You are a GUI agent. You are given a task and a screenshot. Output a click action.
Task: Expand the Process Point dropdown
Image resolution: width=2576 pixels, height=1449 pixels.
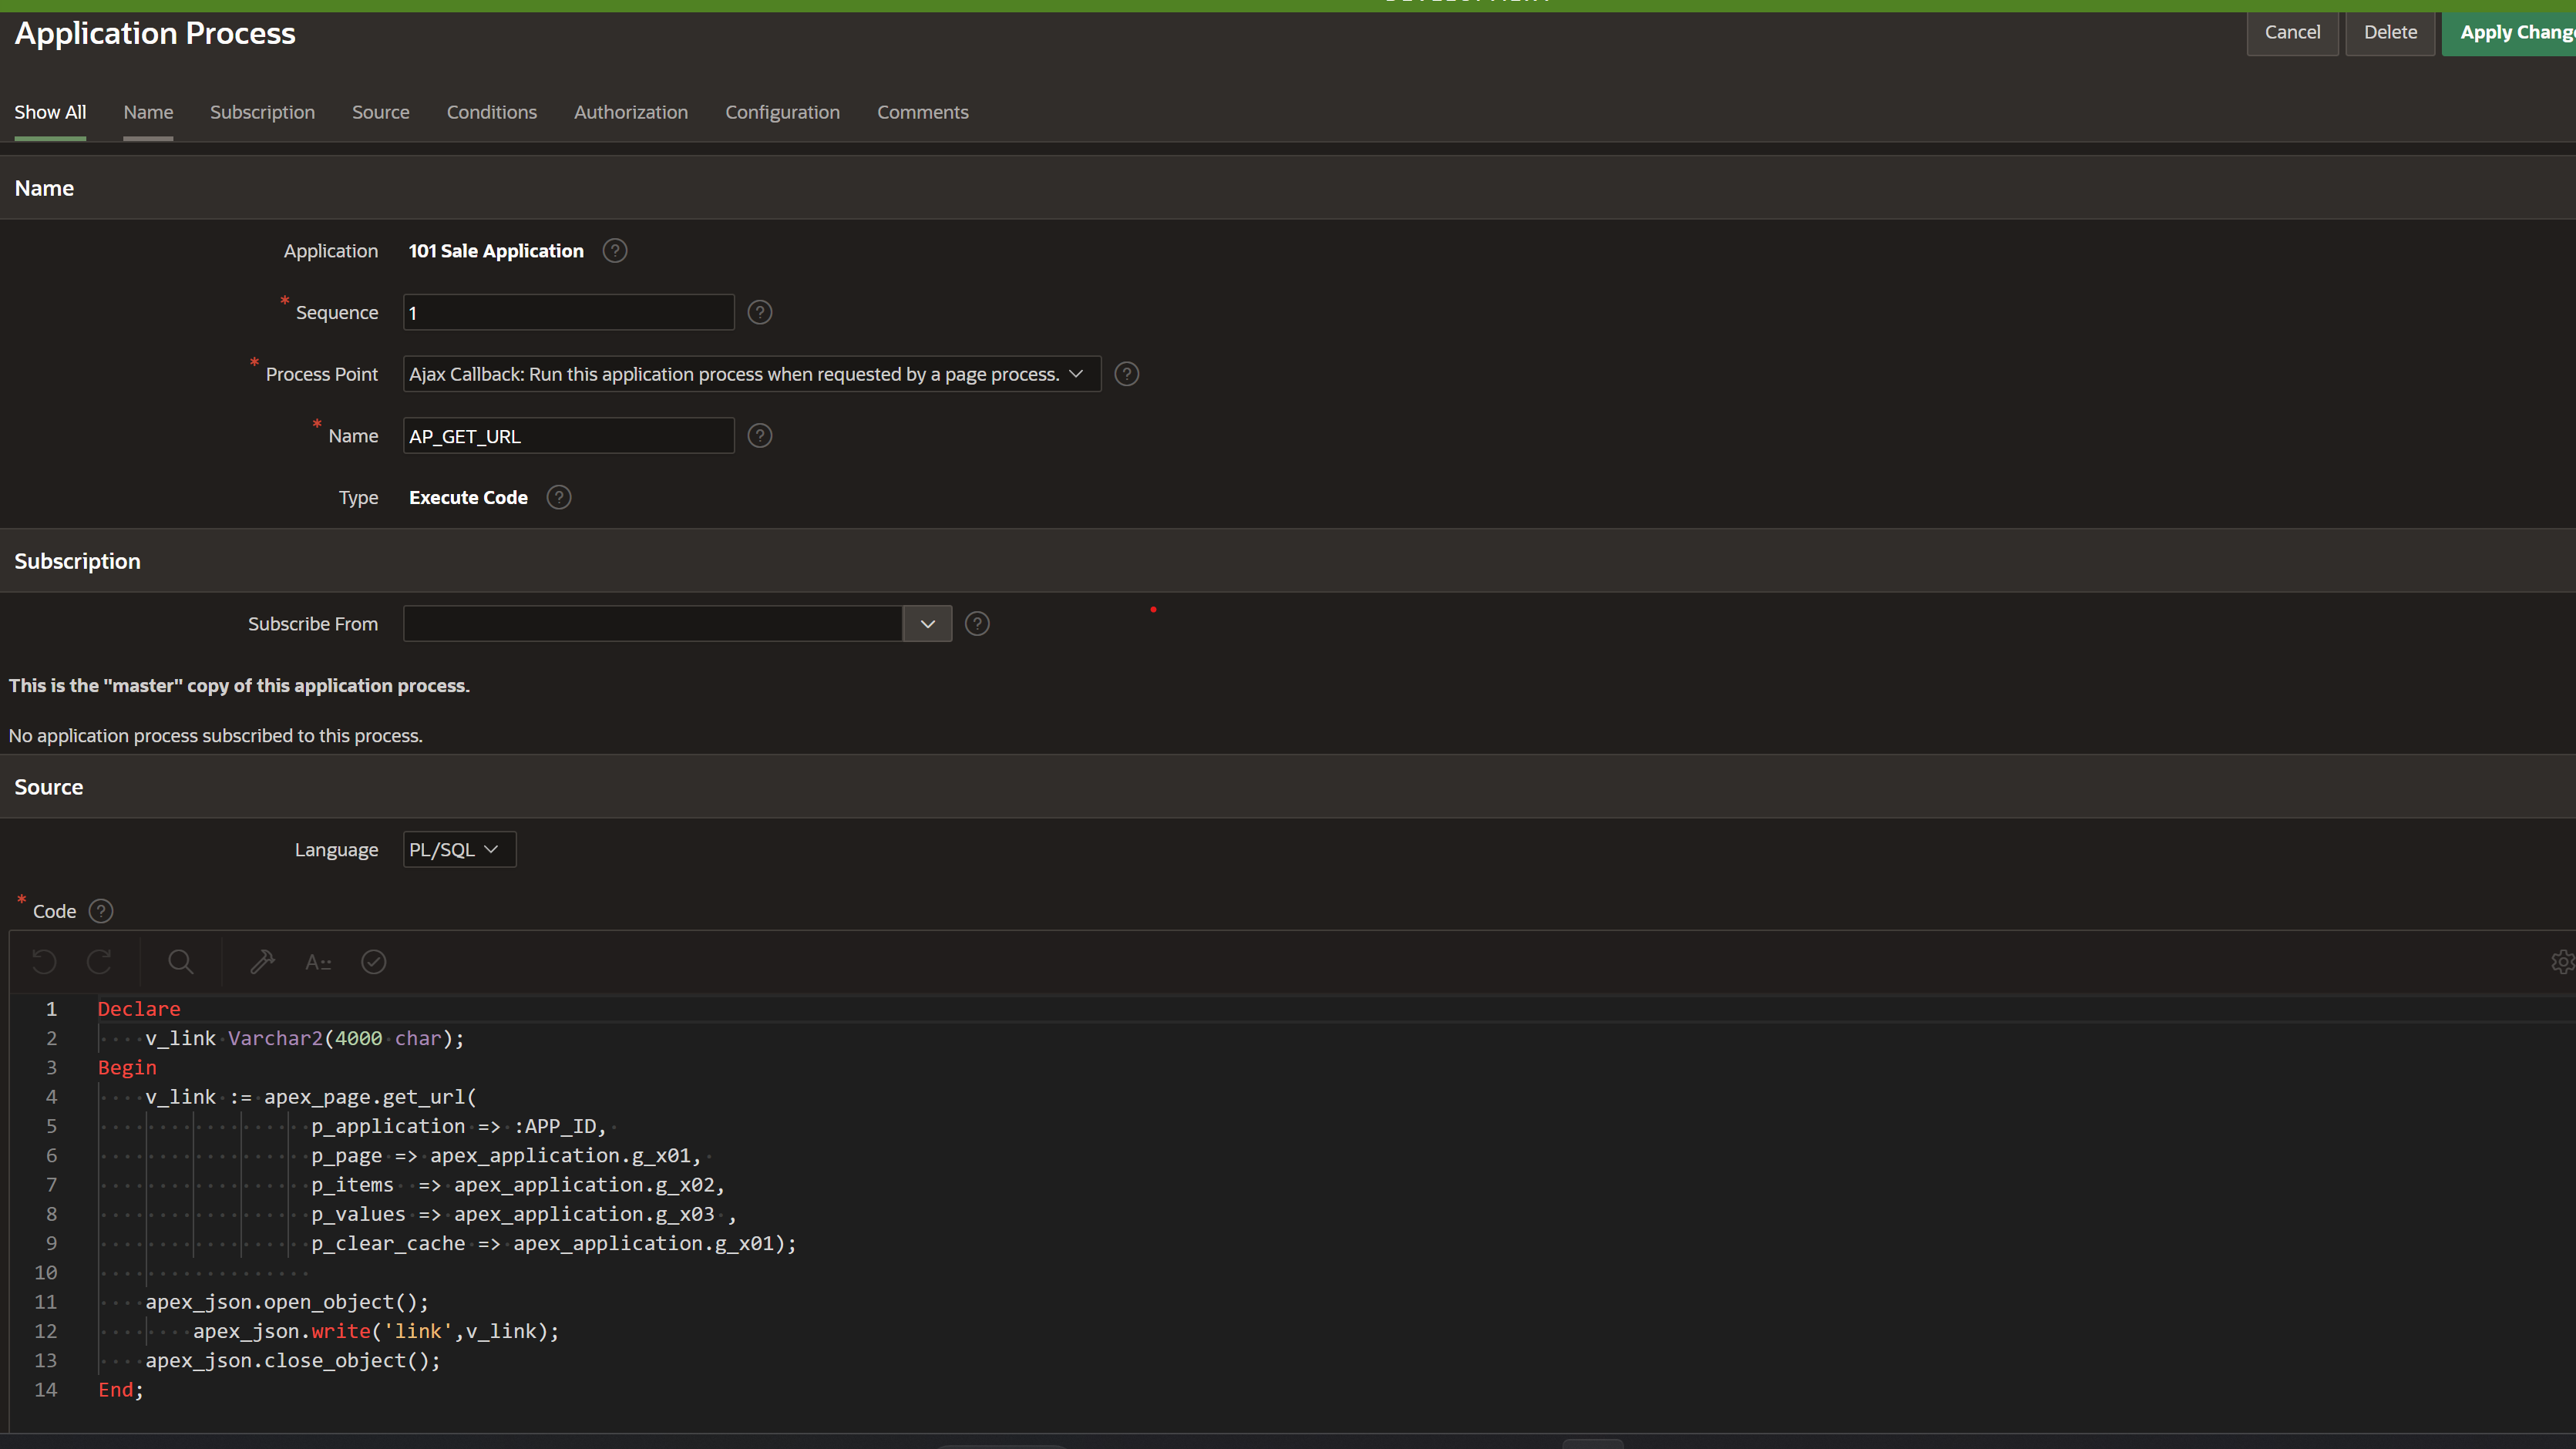(x=751, y=374)
